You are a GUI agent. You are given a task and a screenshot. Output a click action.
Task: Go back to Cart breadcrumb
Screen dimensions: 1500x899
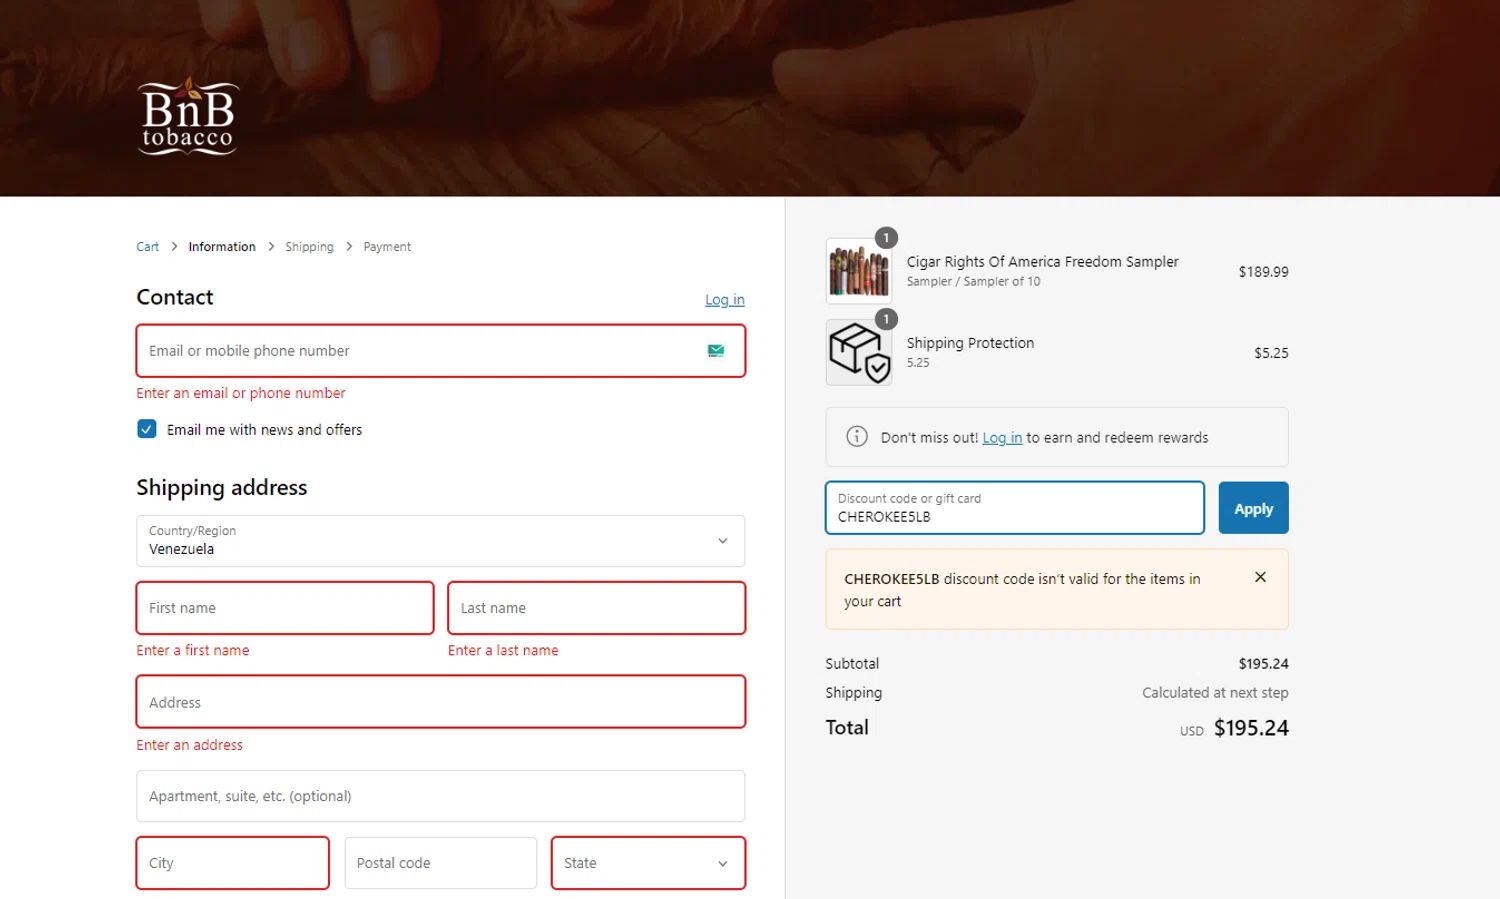point(147,247)
